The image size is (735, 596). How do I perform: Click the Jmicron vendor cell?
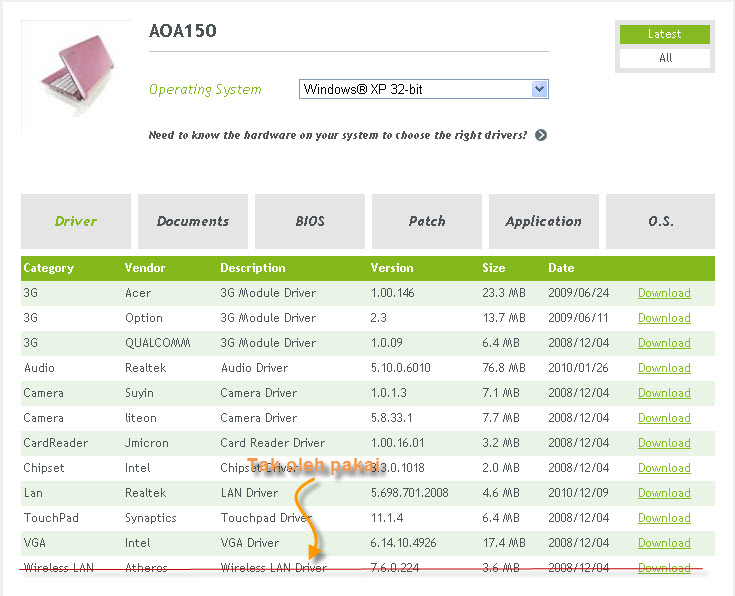(x=147, y=443)
